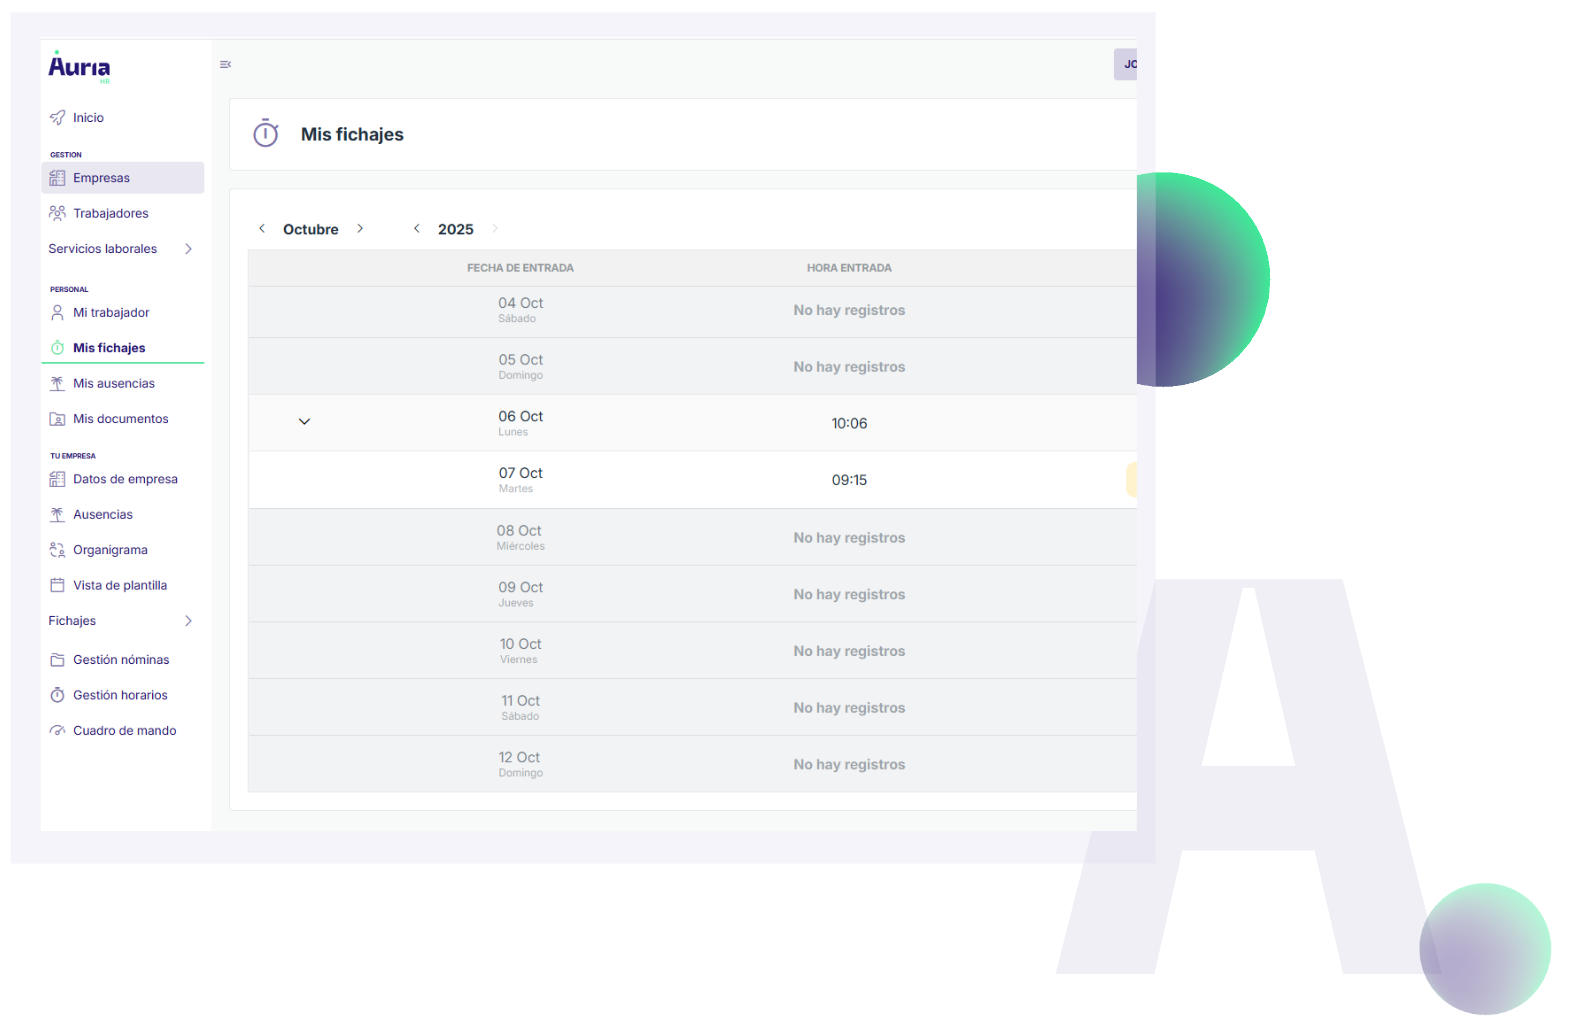
Task: Open Fichajes menu label
Action: point(72,621)
